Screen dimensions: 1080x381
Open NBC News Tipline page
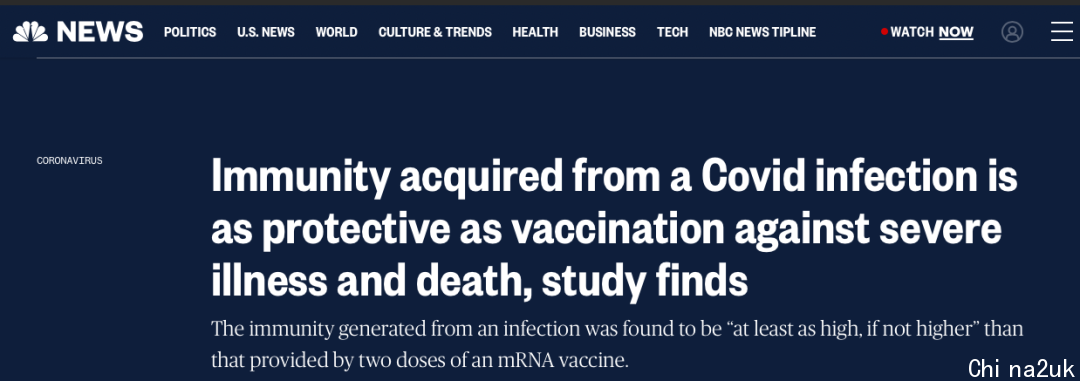[x=762, y=32]
